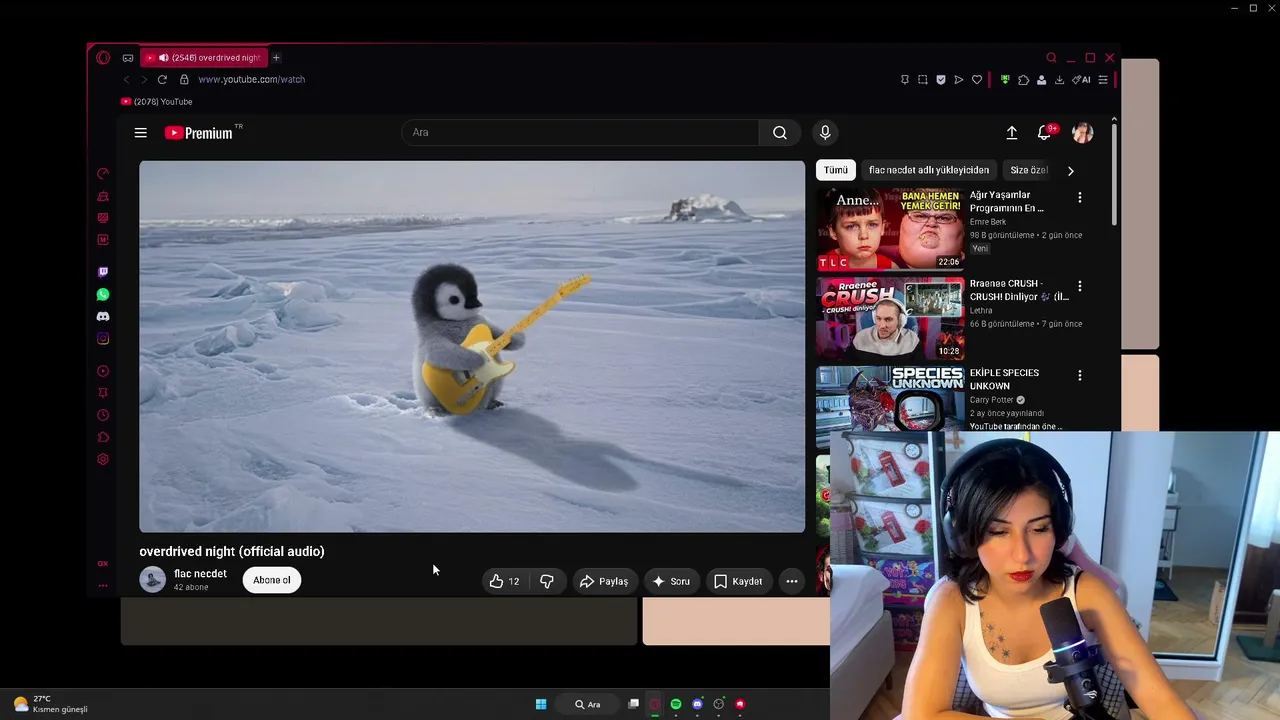This screenshot has width=1280, height=720.
Task: Open Spotify from the taskbar
Action: point(676,704)
